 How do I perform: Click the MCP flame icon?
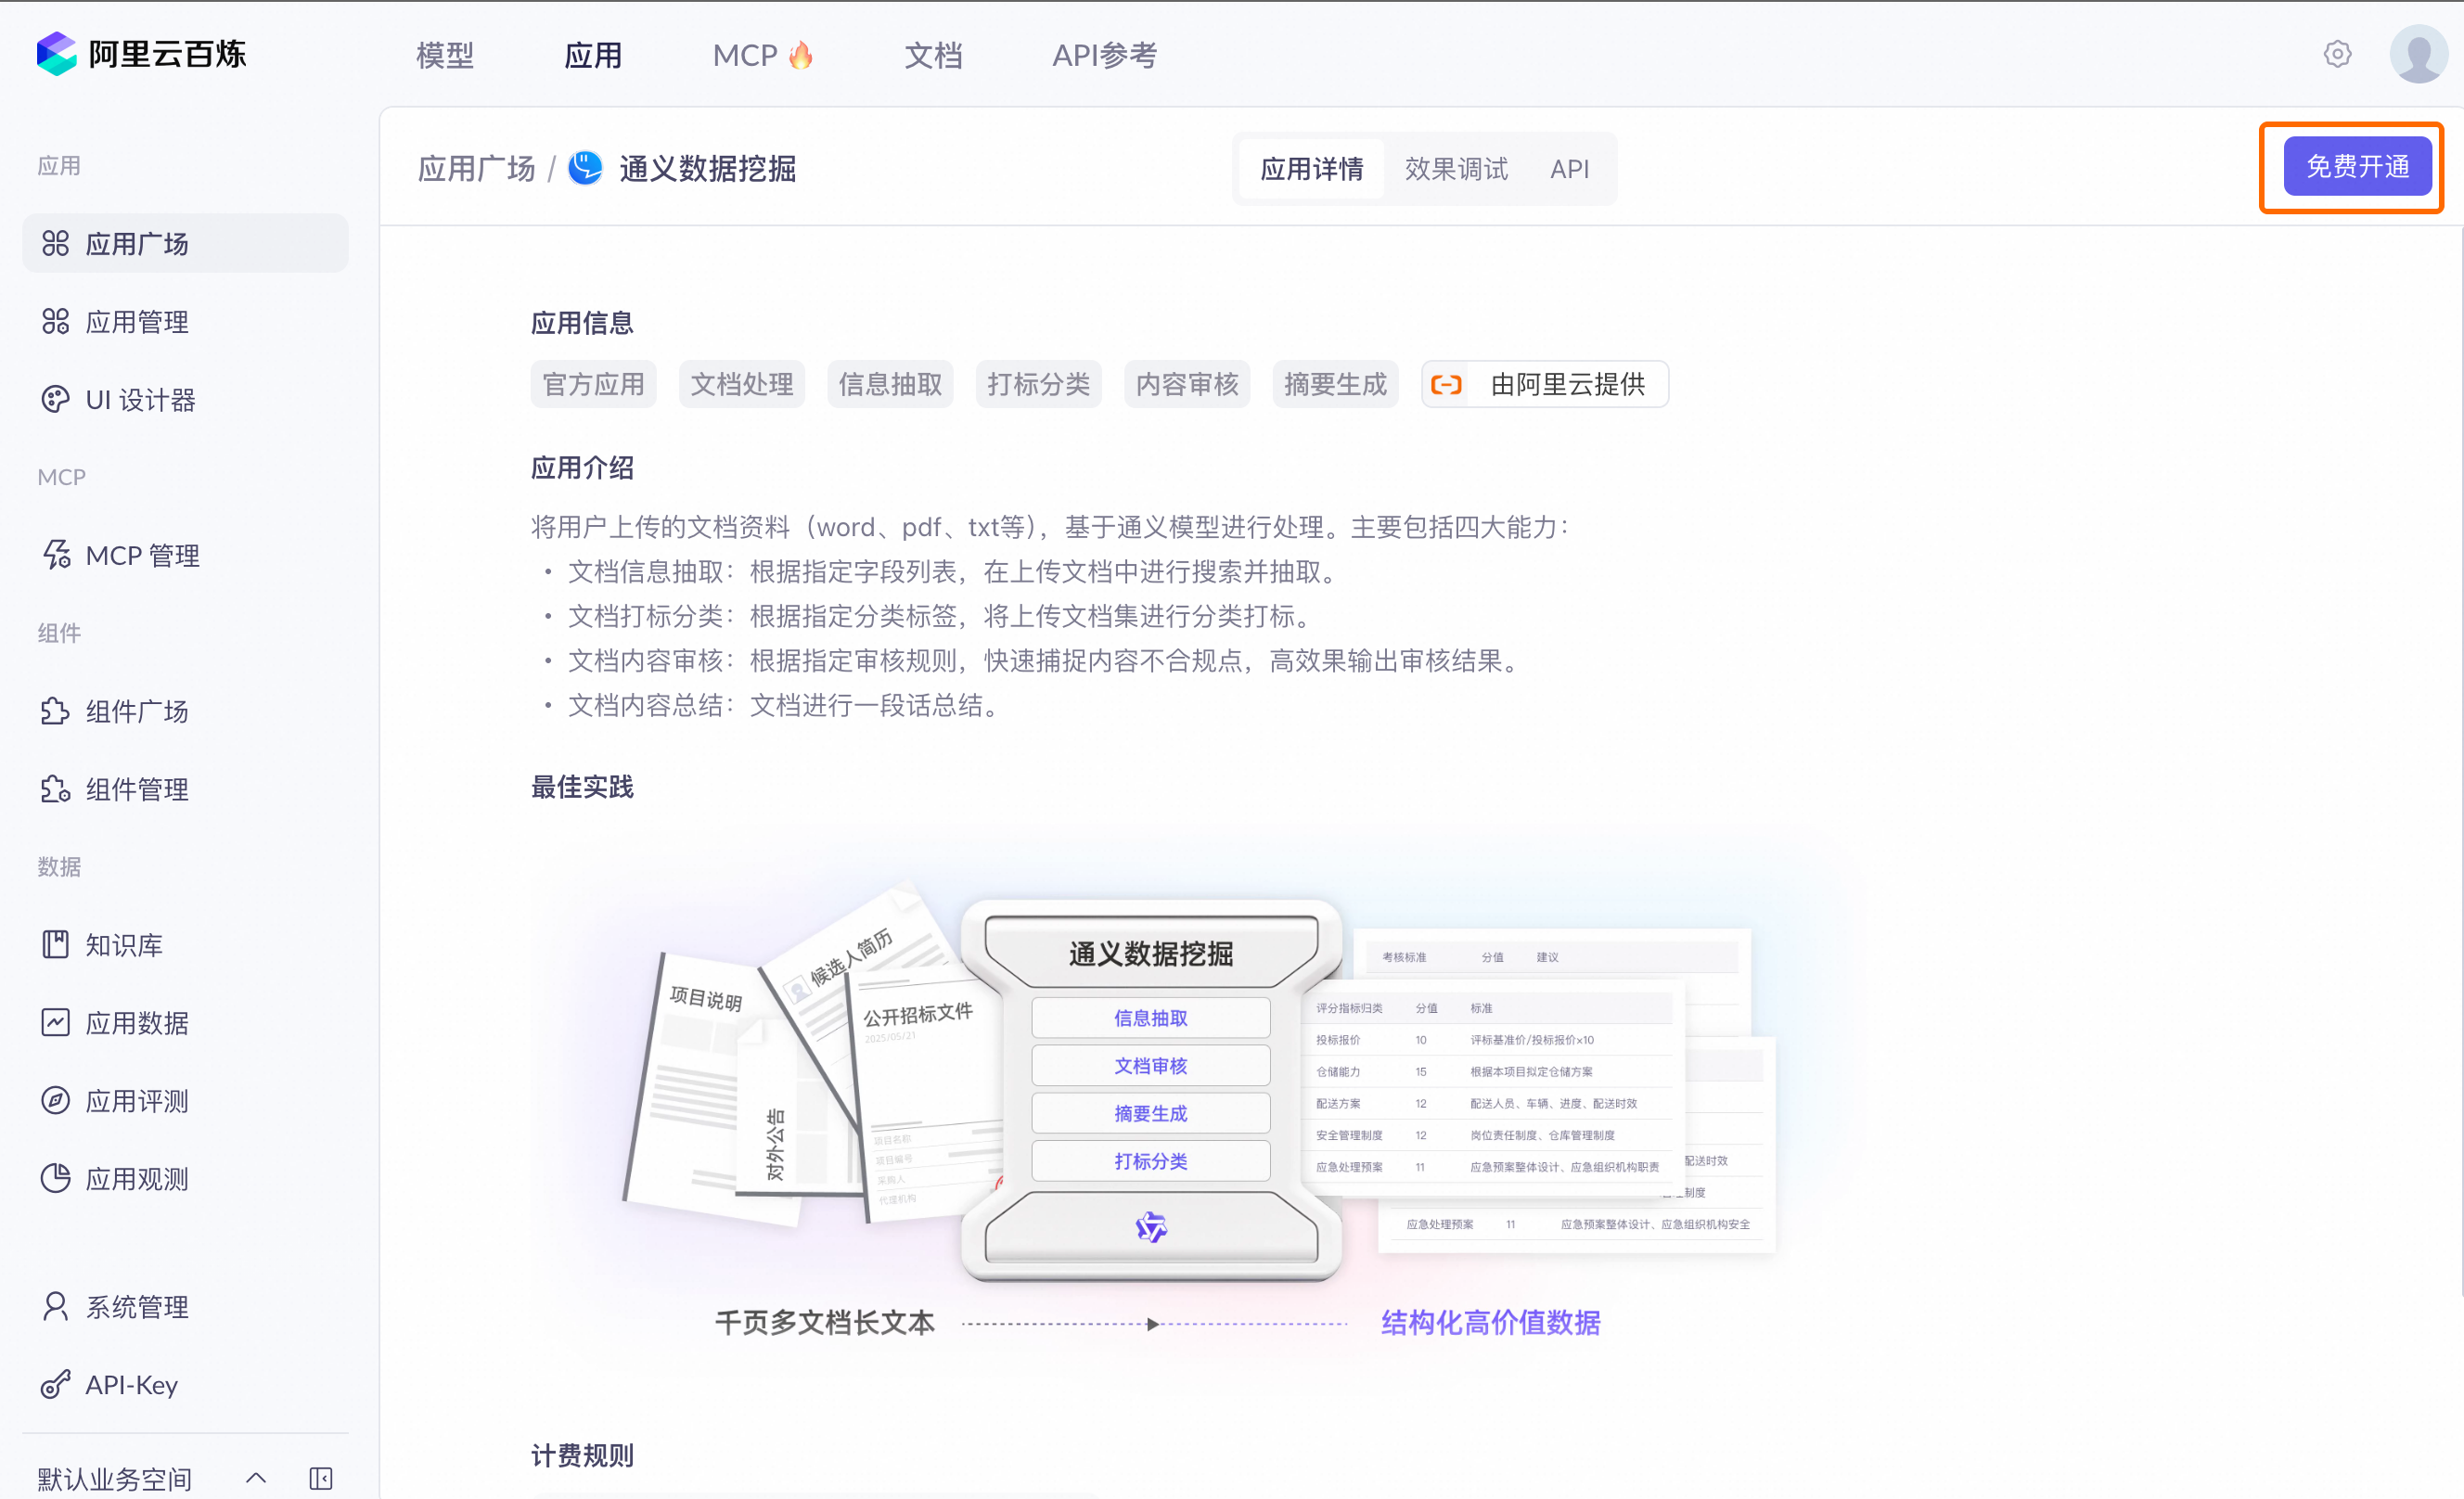pos(801,55)
